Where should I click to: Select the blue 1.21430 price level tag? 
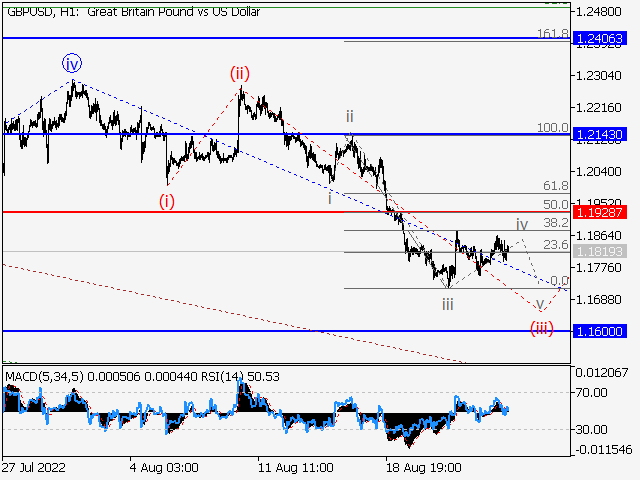point(602,134)
